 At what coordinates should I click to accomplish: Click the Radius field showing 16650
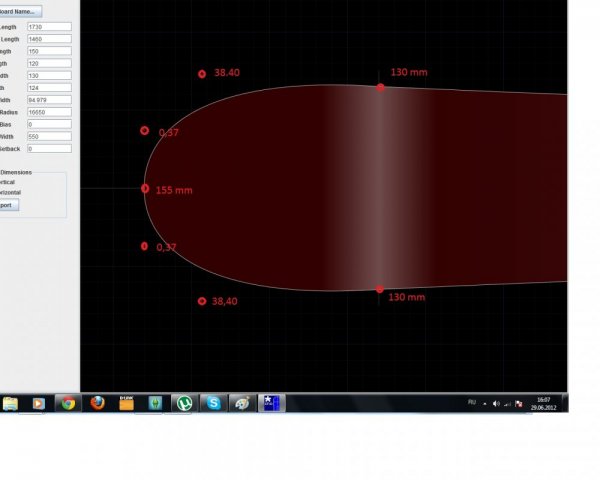click(49, 112)
